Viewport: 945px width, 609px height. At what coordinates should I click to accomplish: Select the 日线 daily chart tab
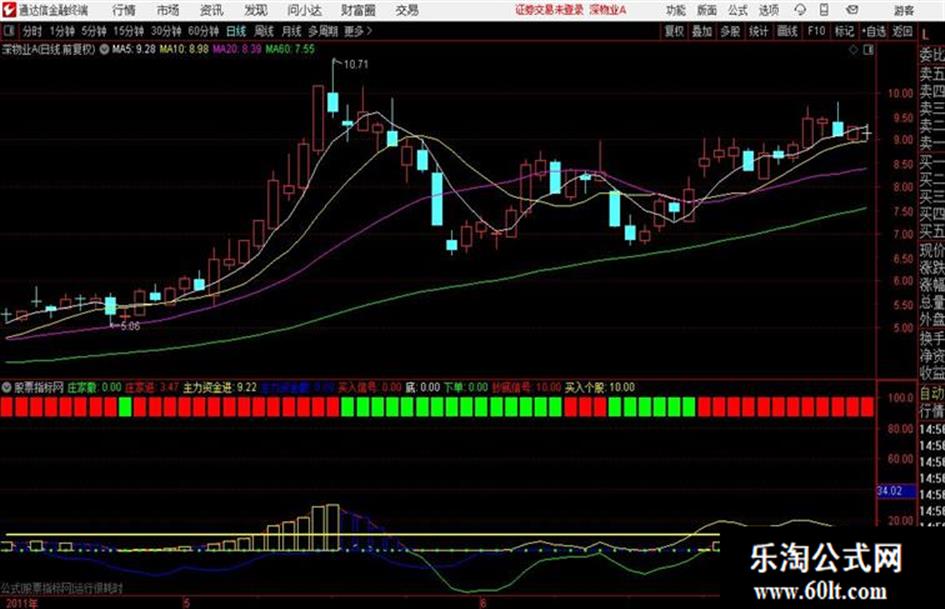236,31
